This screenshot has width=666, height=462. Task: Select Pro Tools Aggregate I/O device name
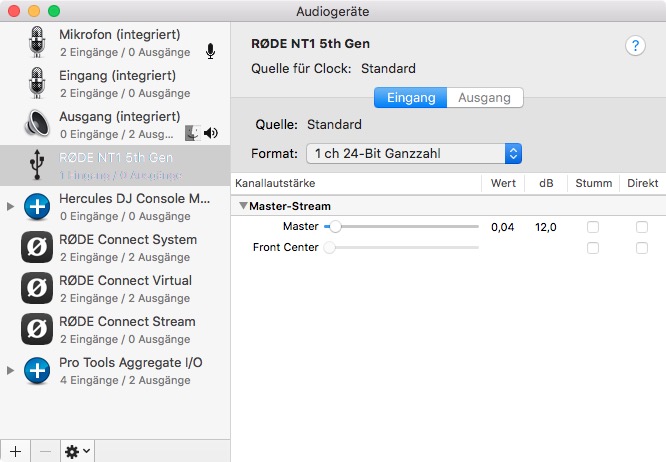point(131,363)
